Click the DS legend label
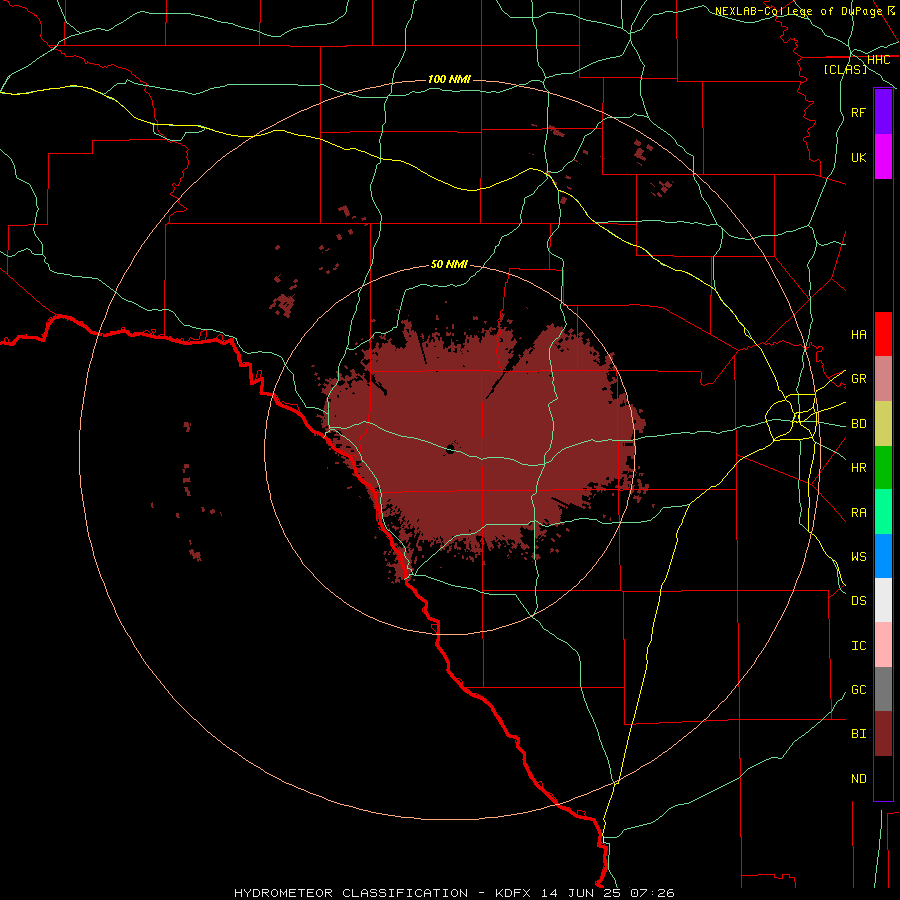This screenshot has width=900, height=900. pos(859,601)
